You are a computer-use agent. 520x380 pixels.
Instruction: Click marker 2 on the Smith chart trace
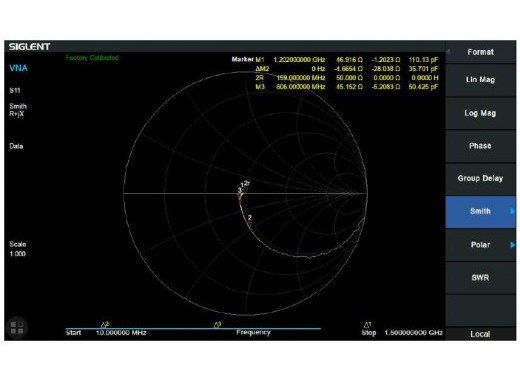(x=250, y=220)
